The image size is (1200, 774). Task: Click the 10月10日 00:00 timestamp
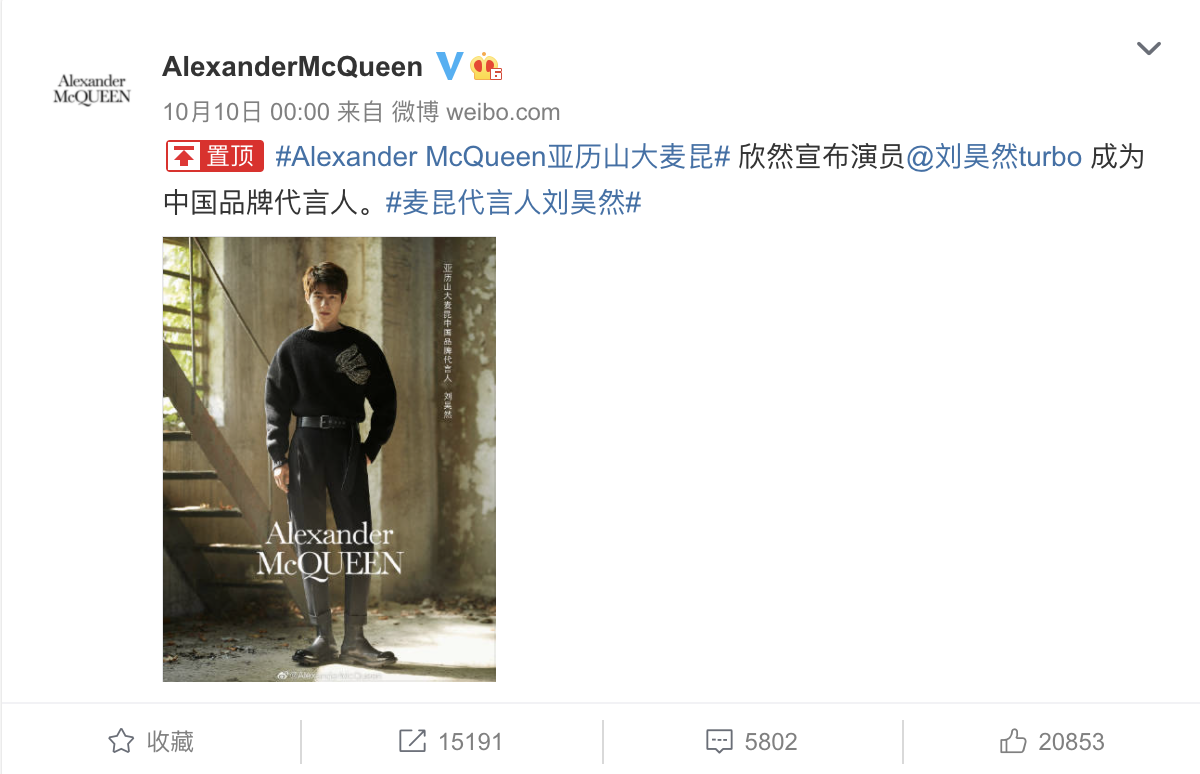click(x=246, y=111)
